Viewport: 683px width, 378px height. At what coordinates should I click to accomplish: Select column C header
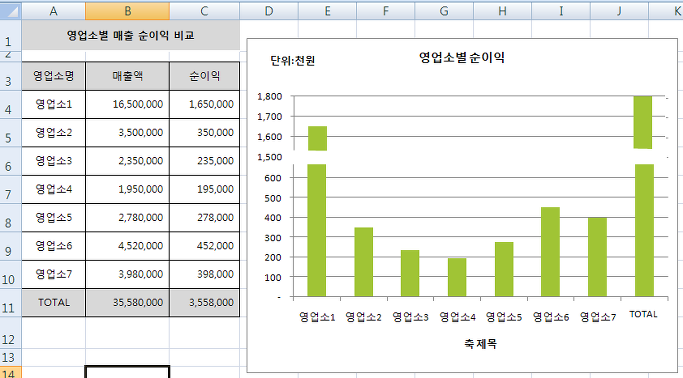(x=204, y=11)
